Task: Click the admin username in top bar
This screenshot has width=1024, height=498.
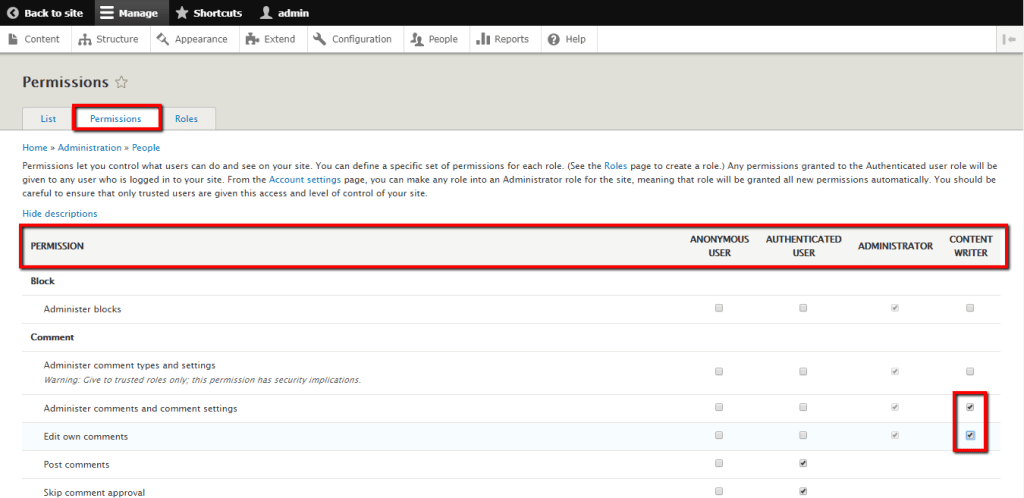Action: pos(293,13)
